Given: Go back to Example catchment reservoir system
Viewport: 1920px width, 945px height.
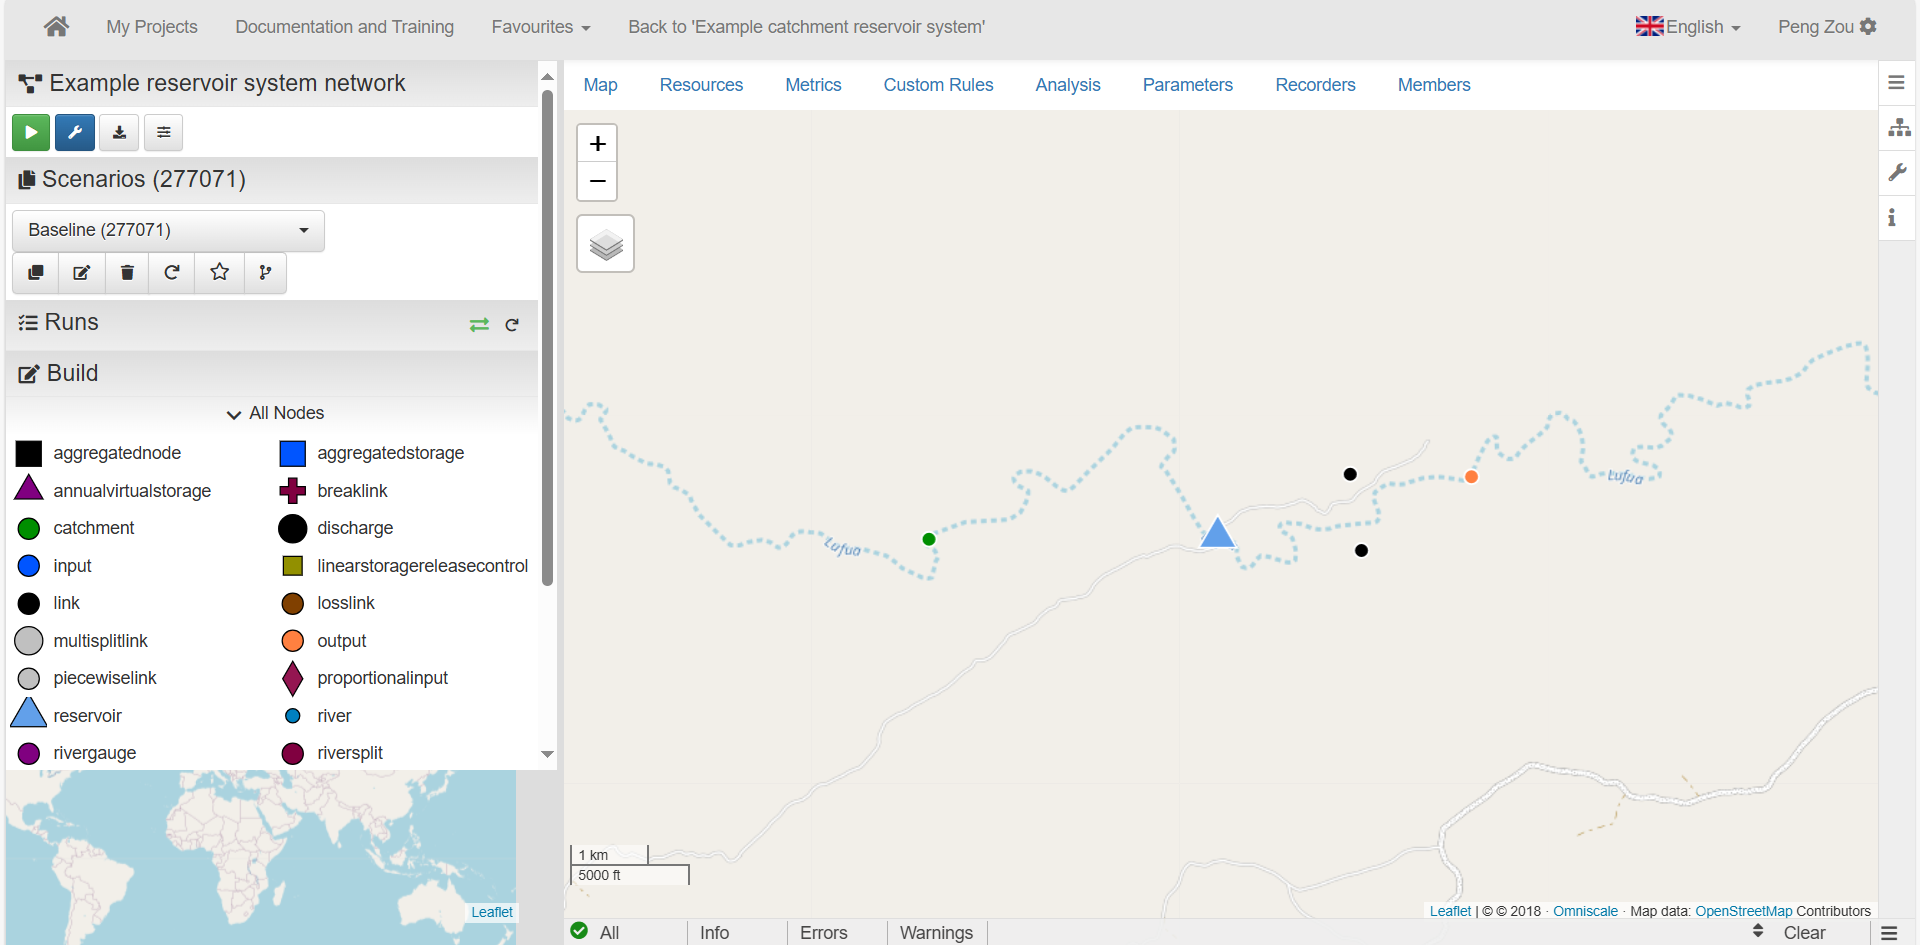Looking at the screenshot, I should point(806,27).
